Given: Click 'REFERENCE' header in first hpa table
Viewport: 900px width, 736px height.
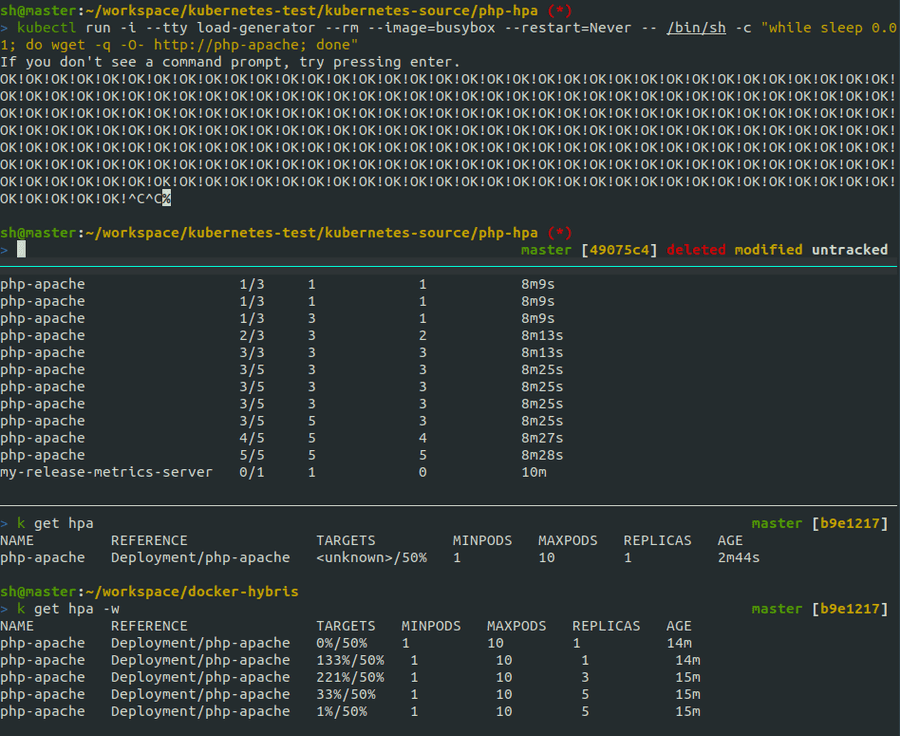Looking at the screenshot, I should pos(149,541).
